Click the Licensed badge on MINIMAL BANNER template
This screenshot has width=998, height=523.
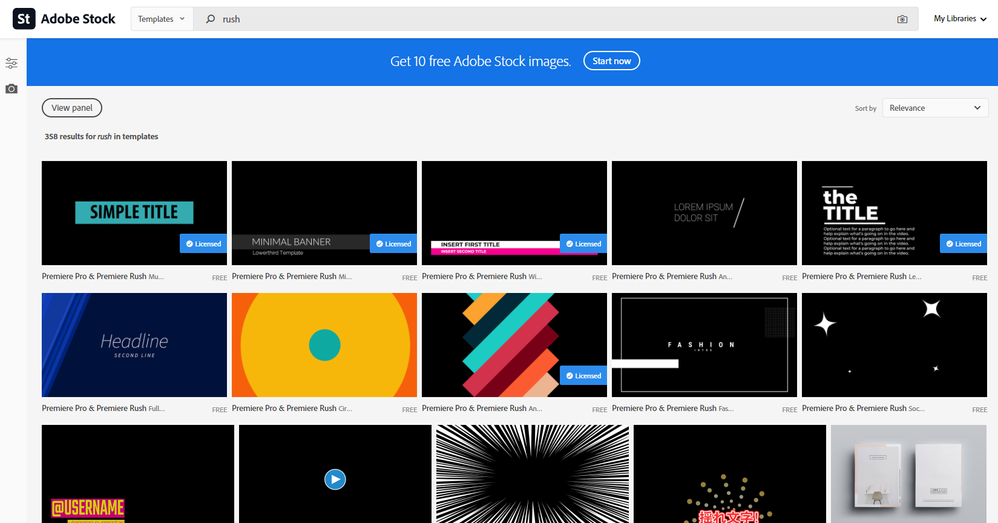tap(393, 244)
